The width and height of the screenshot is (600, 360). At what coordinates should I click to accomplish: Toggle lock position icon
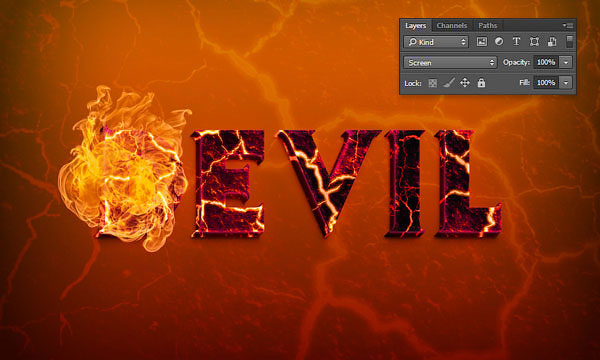465,83
